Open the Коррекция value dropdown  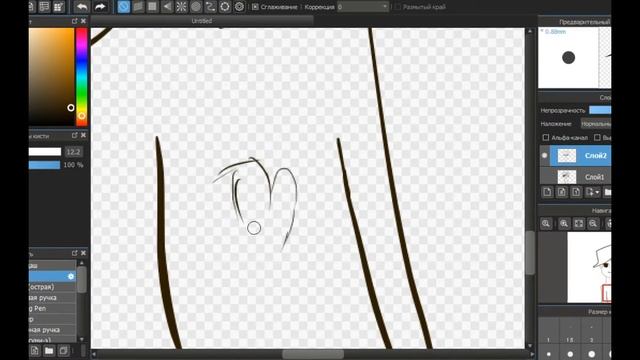tap(362, 7)
